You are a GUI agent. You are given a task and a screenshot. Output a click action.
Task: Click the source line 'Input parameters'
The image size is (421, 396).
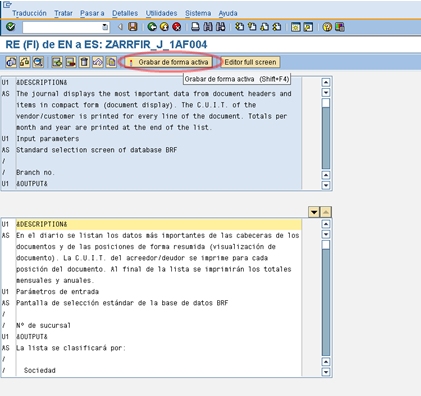click(48, 139)
